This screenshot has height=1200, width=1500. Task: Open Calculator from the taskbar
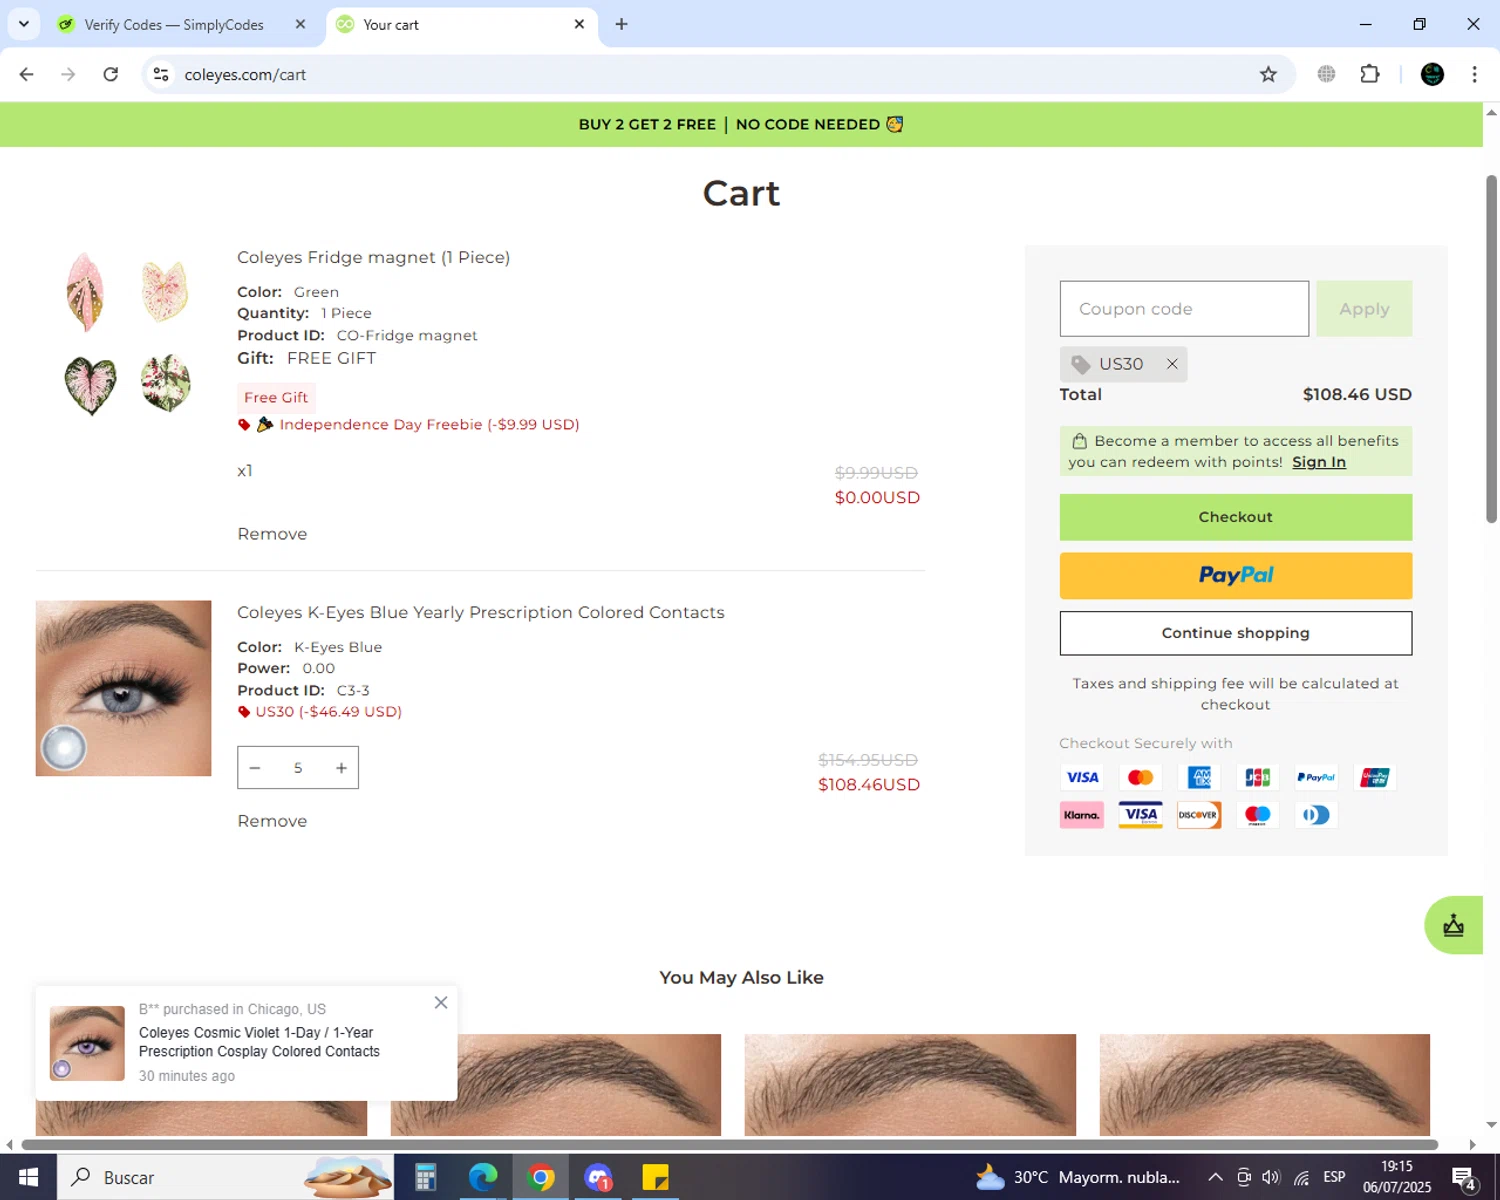pos(425,1177)
